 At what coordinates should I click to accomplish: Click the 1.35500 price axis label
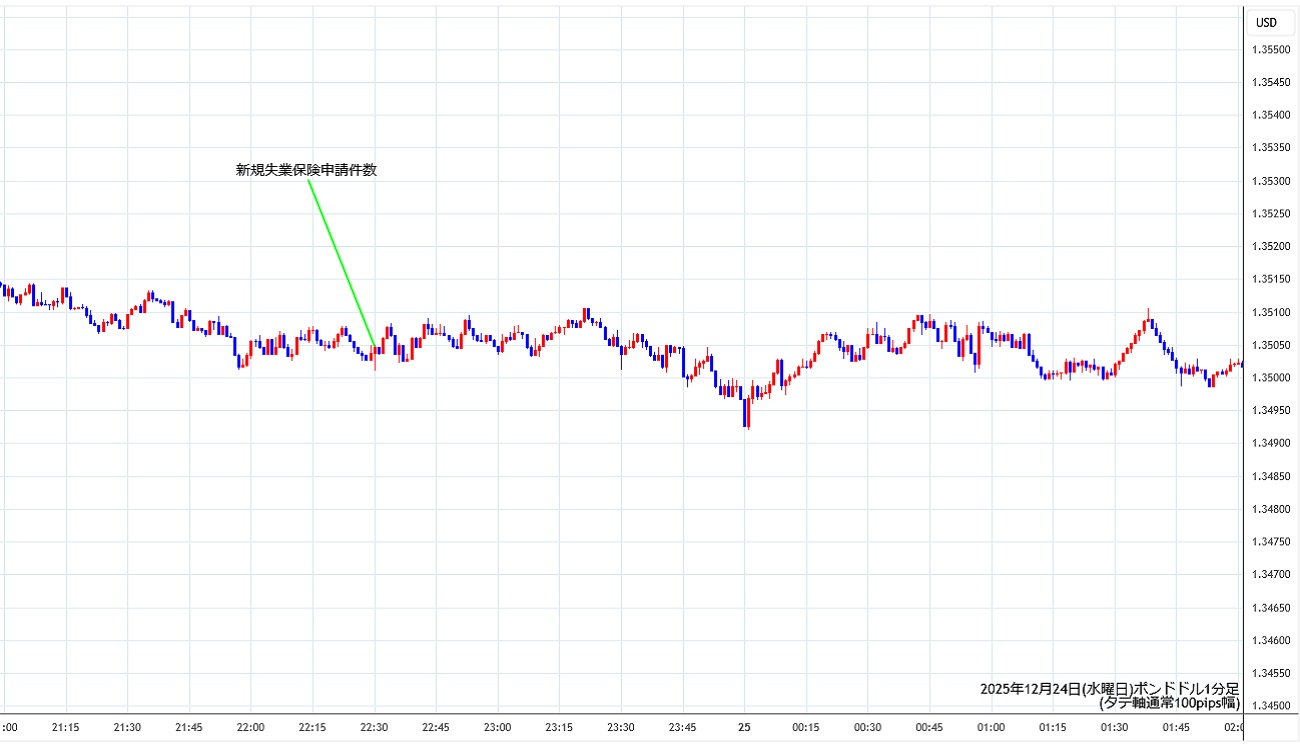(1270, 50)
